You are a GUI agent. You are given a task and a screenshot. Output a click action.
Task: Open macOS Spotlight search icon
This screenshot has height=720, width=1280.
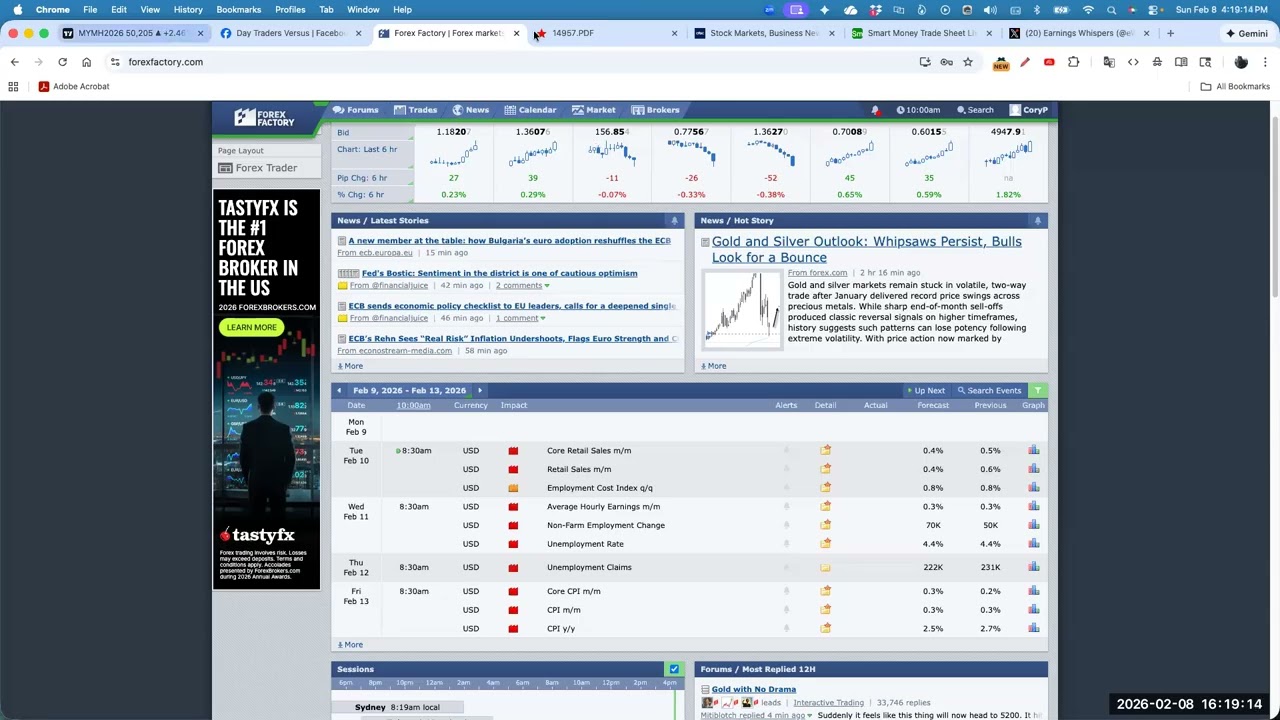(x=1111, y=10)
